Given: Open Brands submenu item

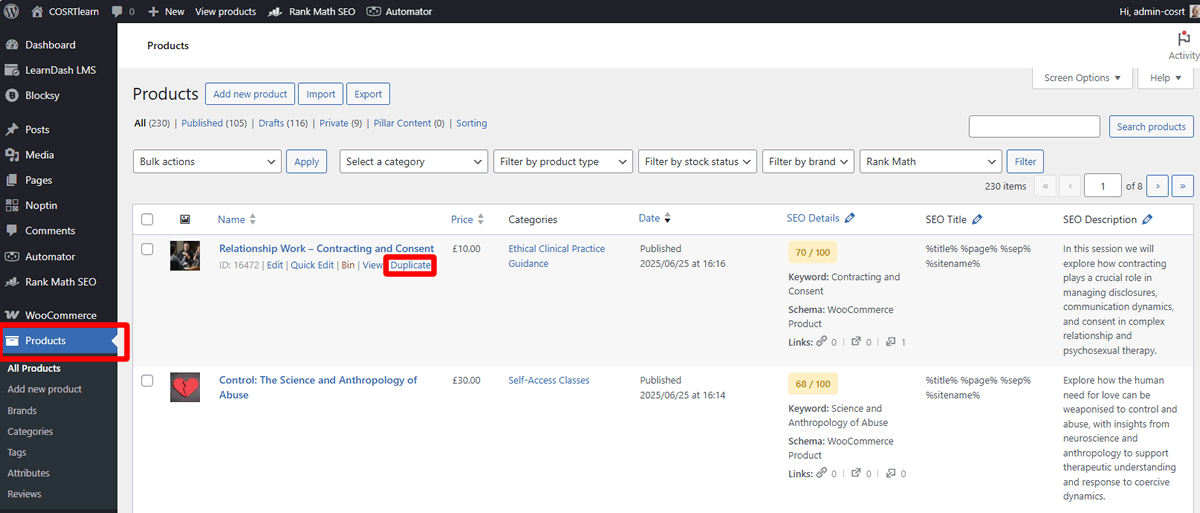Looking at the screenshot, I should coord(22,411).
